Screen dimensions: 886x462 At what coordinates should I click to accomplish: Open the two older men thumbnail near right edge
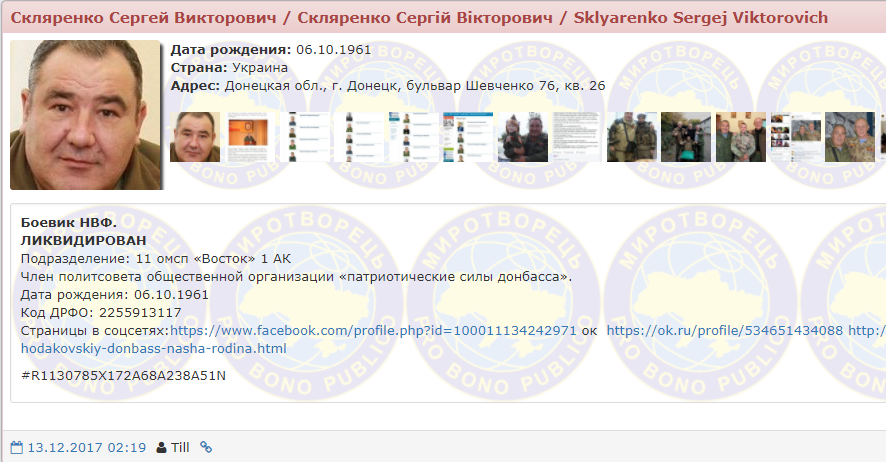(x=850, y=137)
